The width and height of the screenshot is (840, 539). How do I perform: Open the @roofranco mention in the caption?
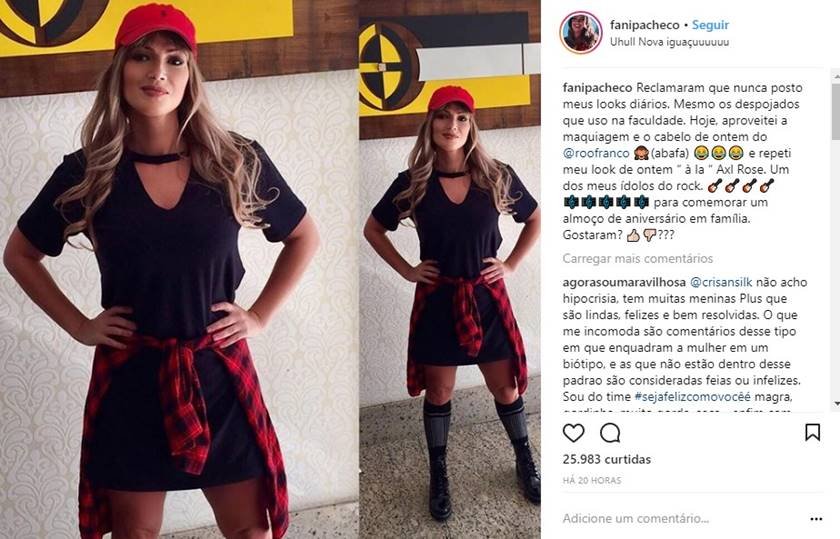[596, 153]
